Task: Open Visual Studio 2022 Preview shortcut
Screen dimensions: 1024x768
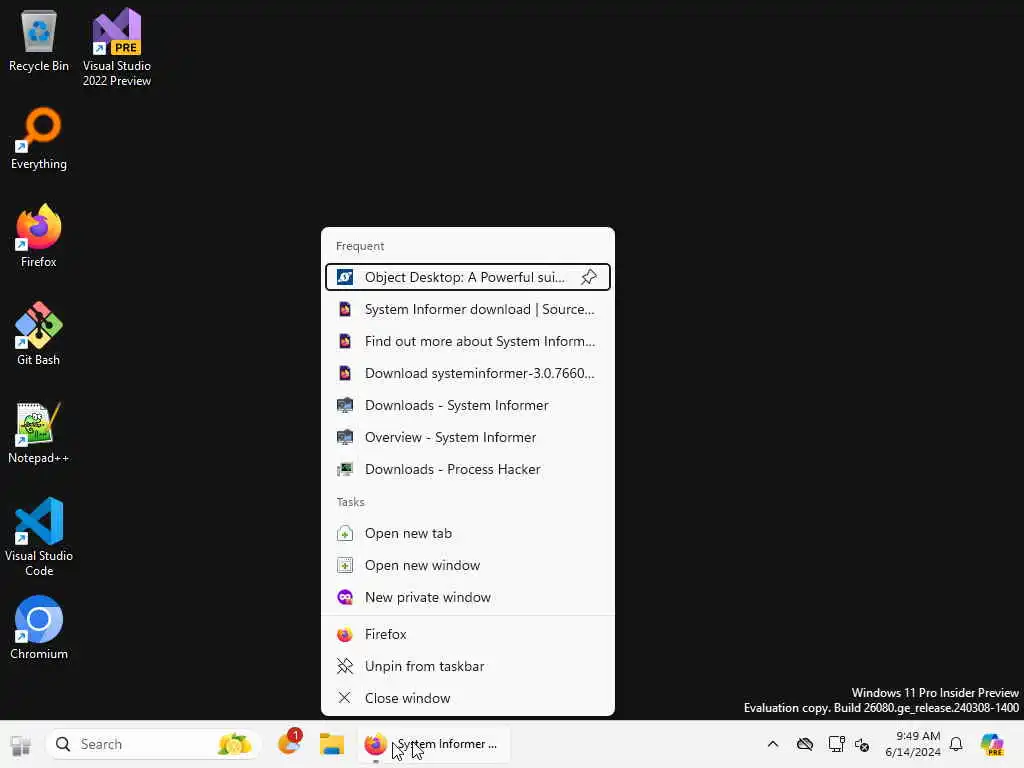Action: pos(117,47)
